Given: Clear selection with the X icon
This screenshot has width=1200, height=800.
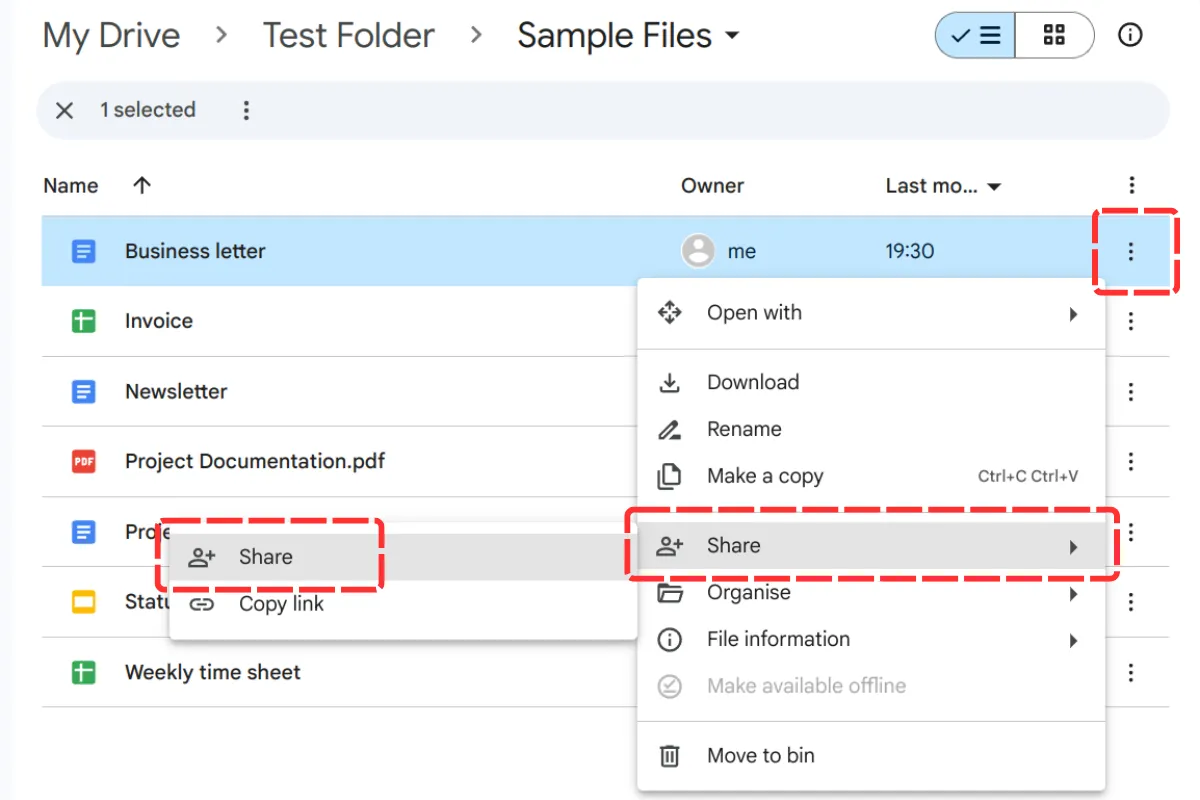Looking at the screenshot, I should pos(64,110).
